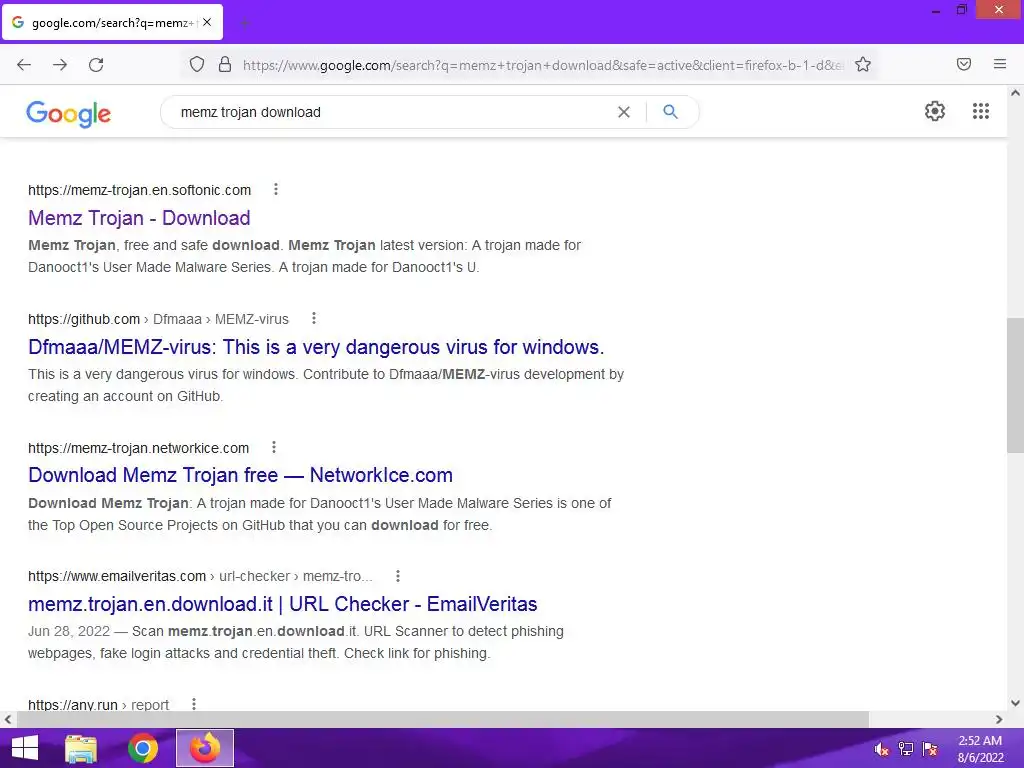The image size is (1024, 768).
Task: Select Firefox in the taskbar
Action: [205, 748]
